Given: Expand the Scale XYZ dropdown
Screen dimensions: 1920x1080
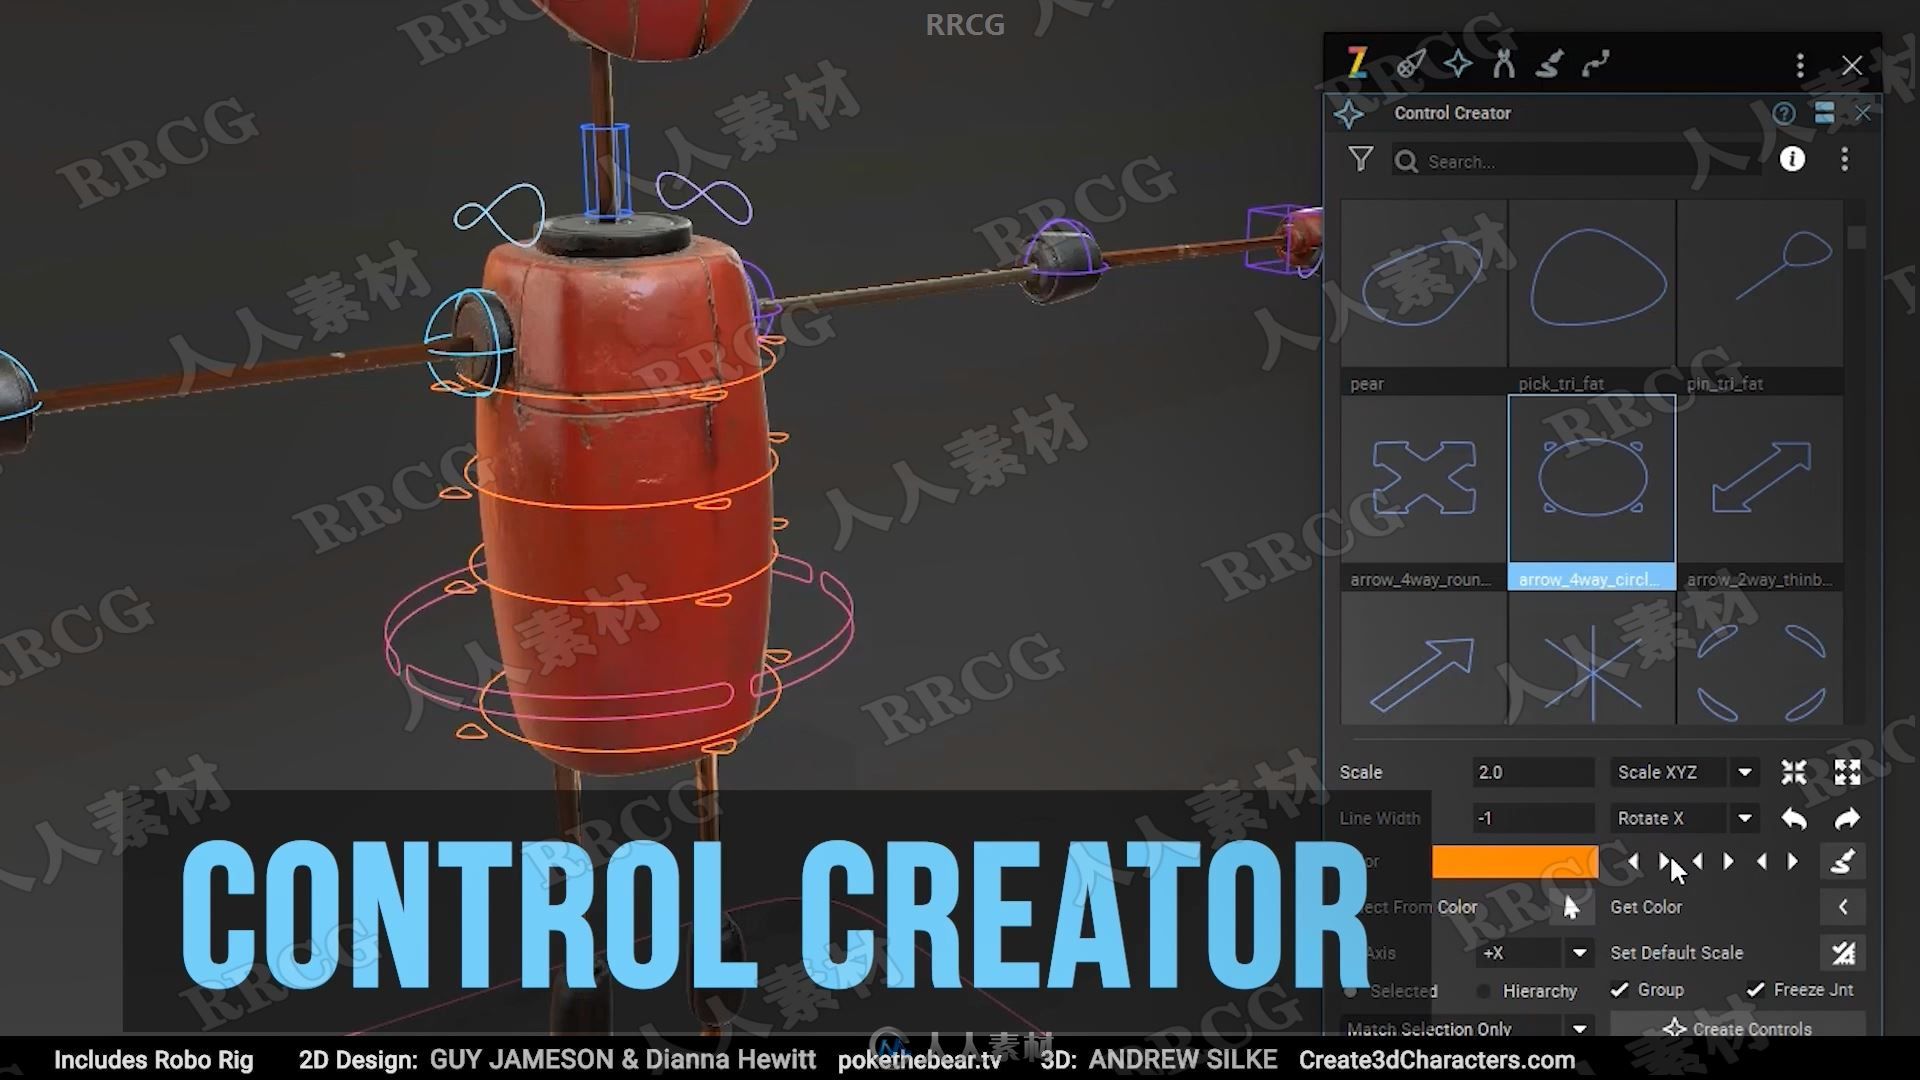Looking at the screenshot, I should coord(1745,771).
